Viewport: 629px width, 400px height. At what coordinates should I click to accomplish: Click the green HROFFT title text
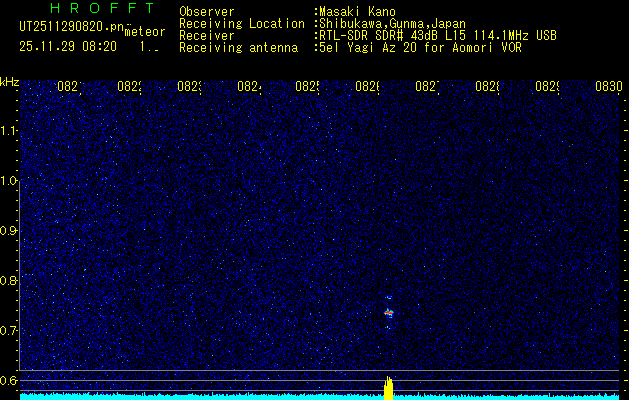coord(102,8)
